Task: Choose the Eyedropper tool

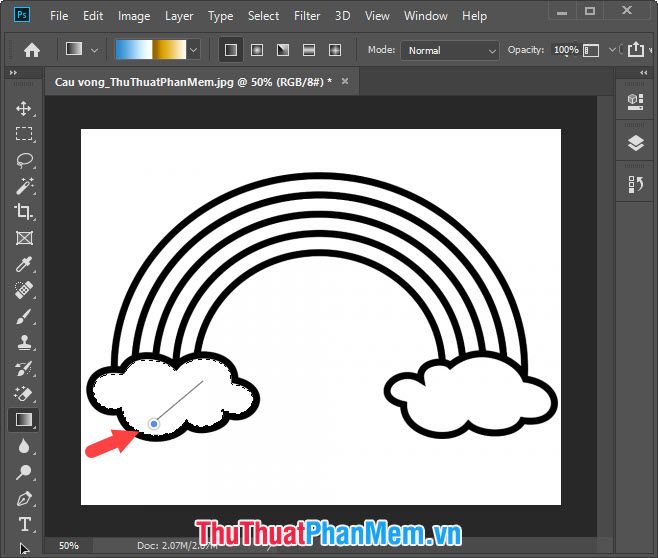Action: [24, 264]
